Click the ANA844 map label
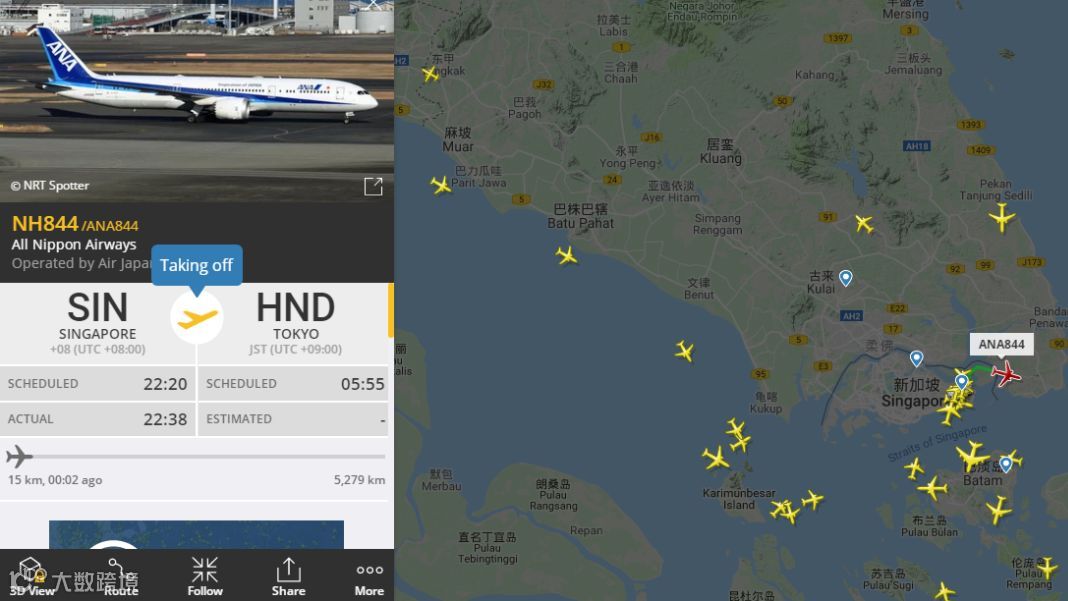 click(1001, 344)
